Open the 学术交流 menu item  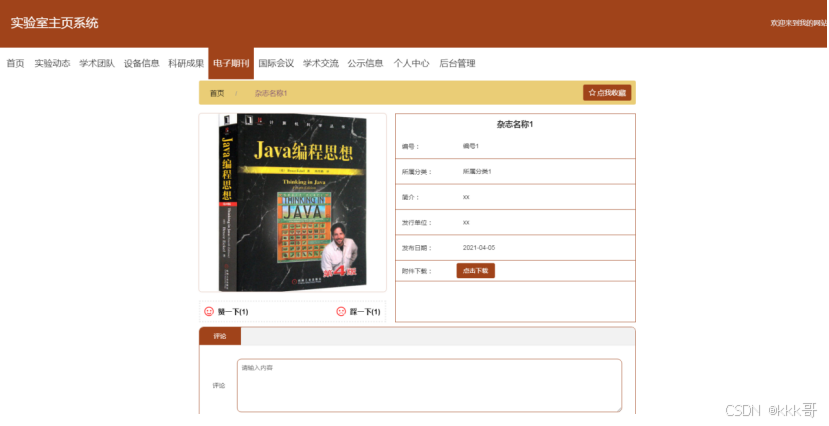pyautogui.click(x=320, y=63)
